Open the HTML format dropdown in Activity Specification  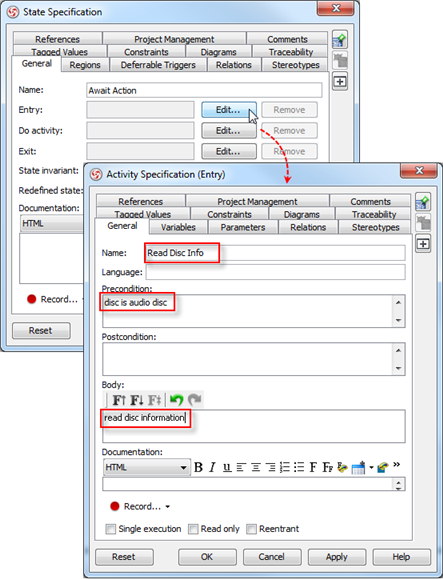click(x=147, y=467)
